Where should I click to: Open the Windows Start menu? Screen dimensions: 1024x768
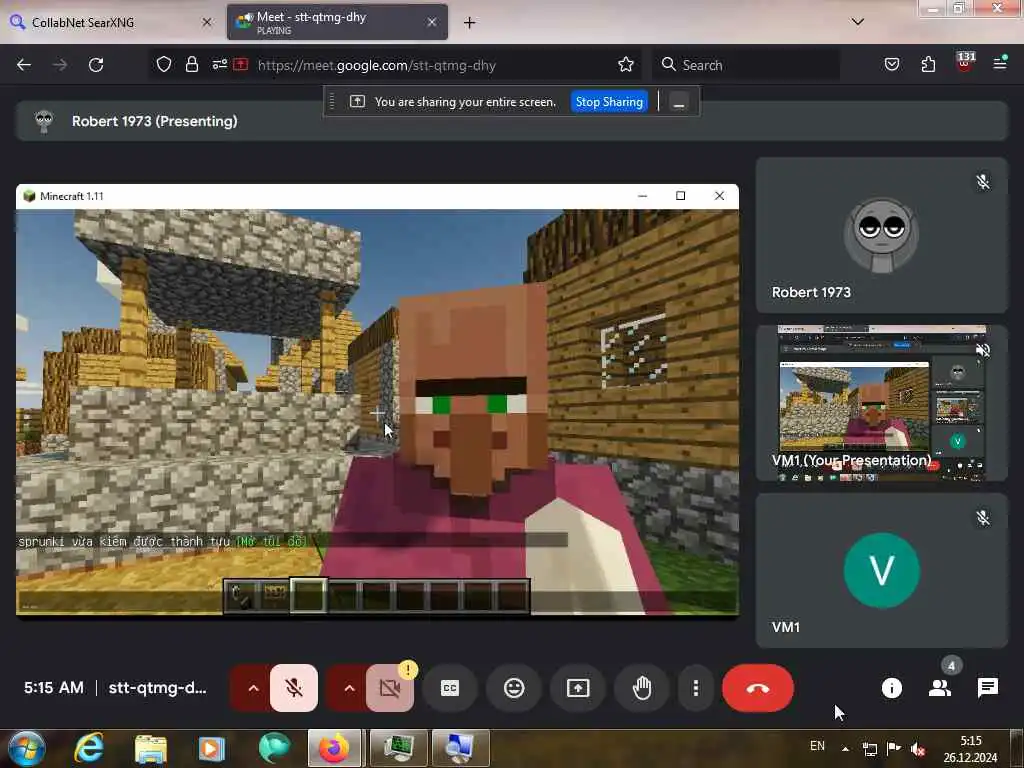click(25, 748)
